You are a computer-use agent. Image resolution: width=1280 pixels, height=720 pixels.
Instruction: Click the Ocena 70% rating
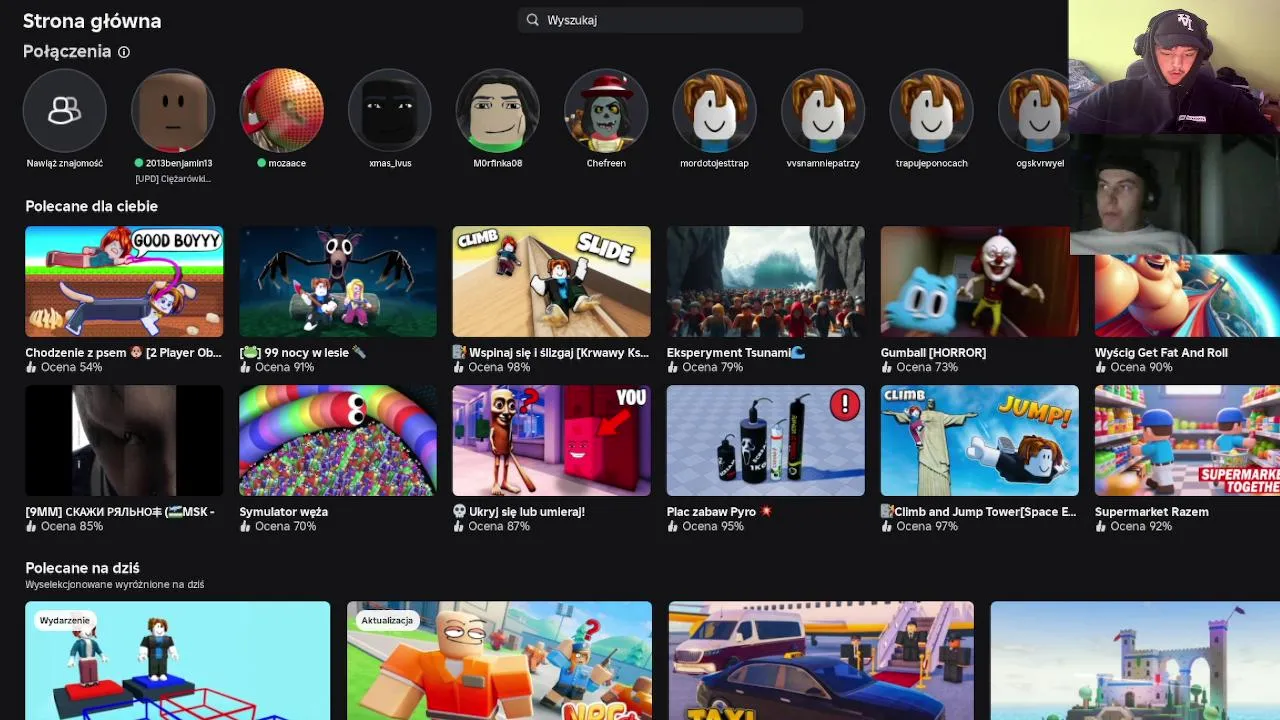tap(278, 526)
